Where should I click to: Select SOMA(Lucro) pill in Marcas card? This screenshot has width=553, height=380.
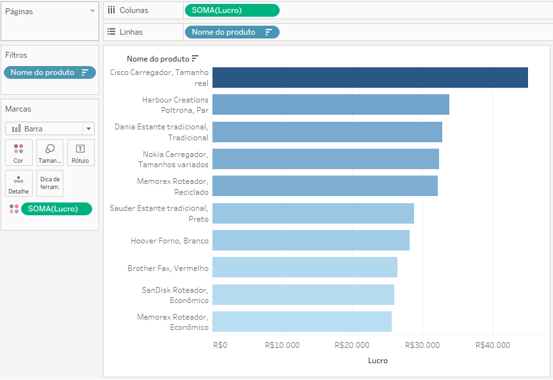(x=56, y=209)
